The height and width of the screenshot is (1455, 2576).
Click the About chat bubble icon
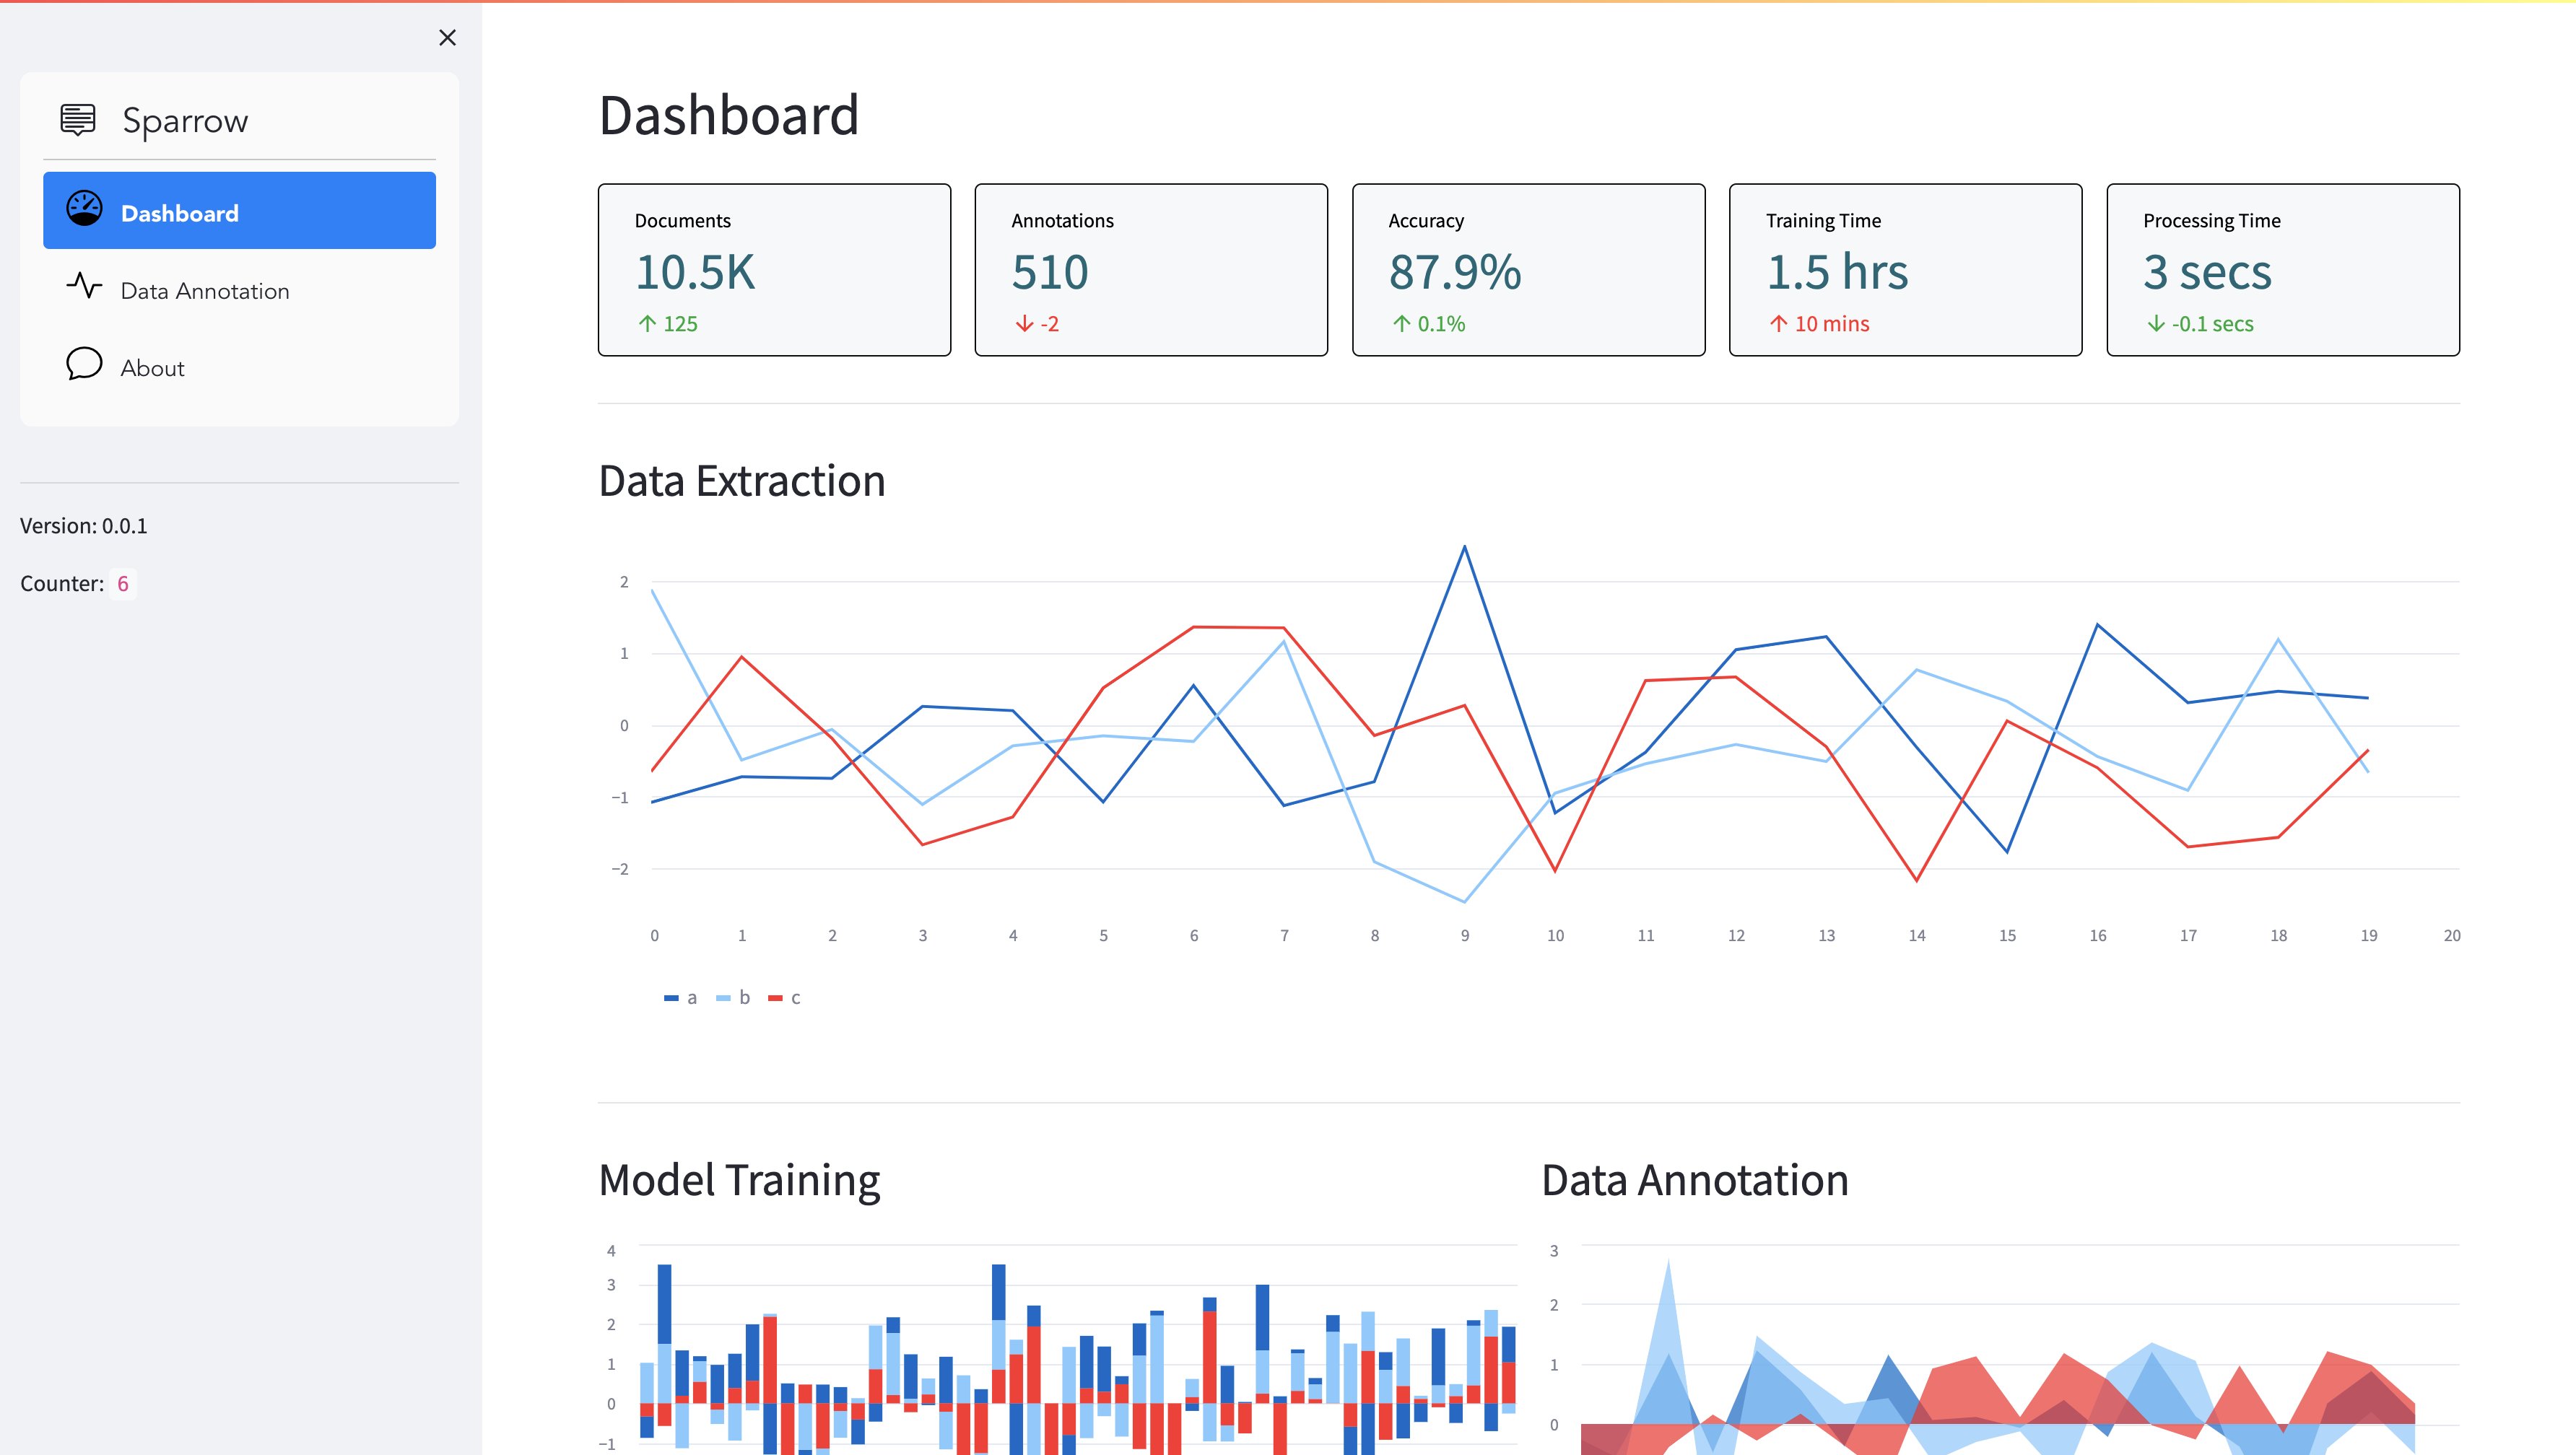(84, 364)
